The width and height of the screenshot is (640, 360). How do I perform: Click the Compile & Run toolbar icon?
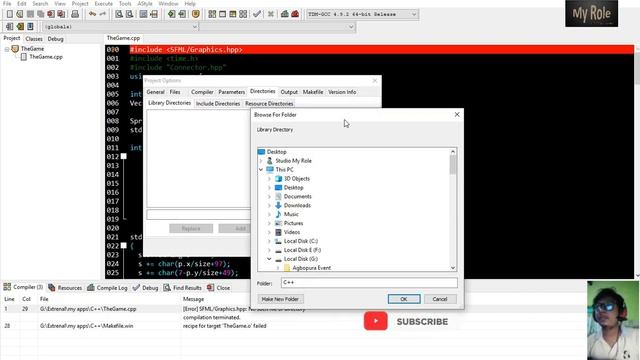[233, 14]
